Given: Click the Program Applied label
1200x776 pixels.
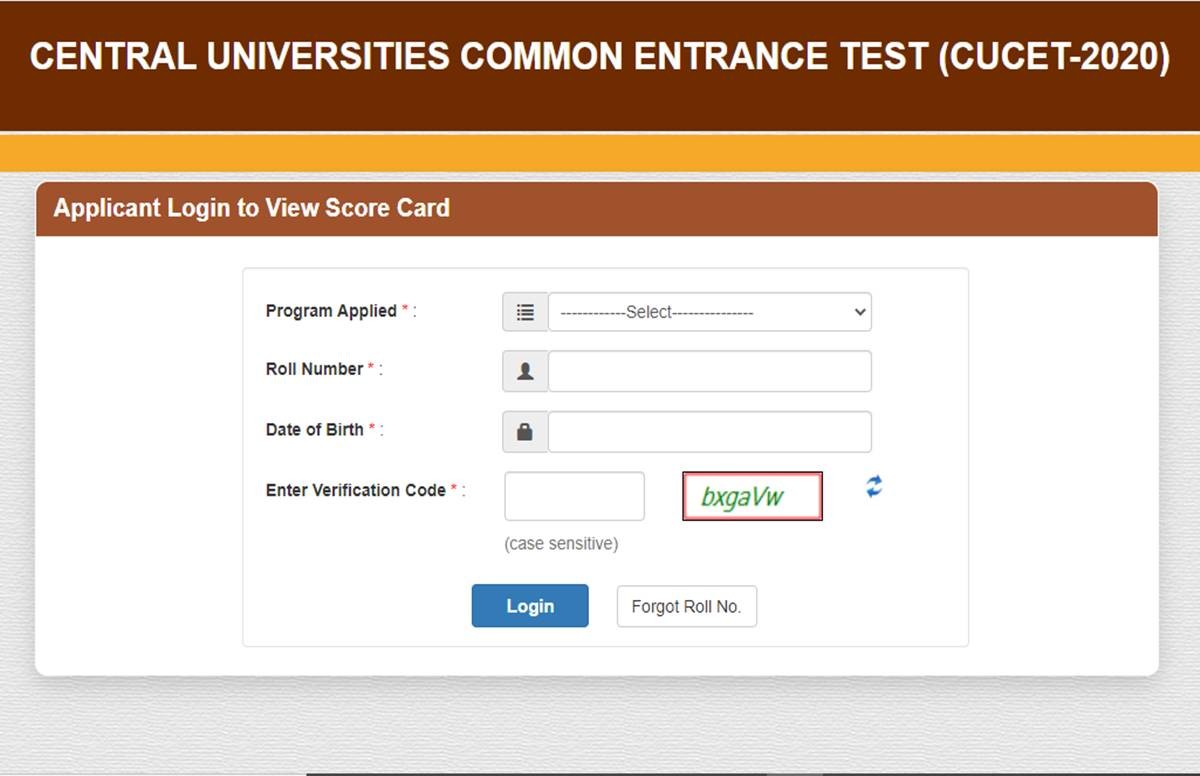Looking at the screenshot, I should point(331,311).
